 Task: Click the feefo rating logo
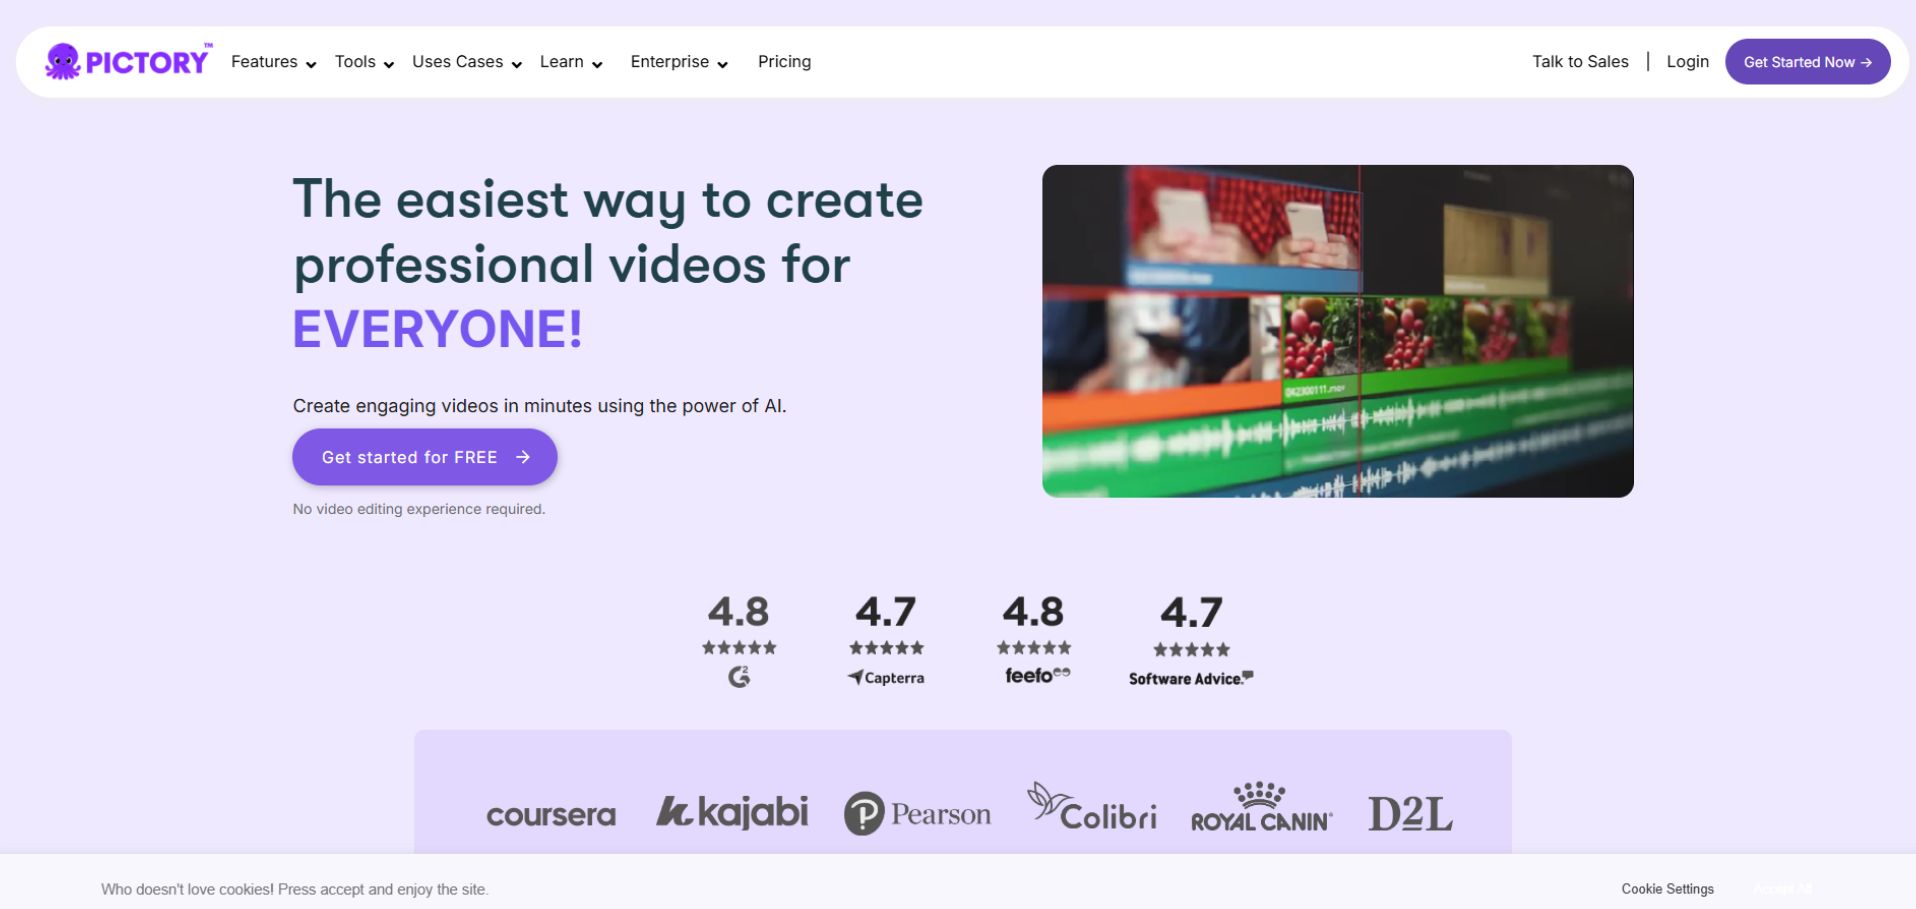click(1036, 676)
